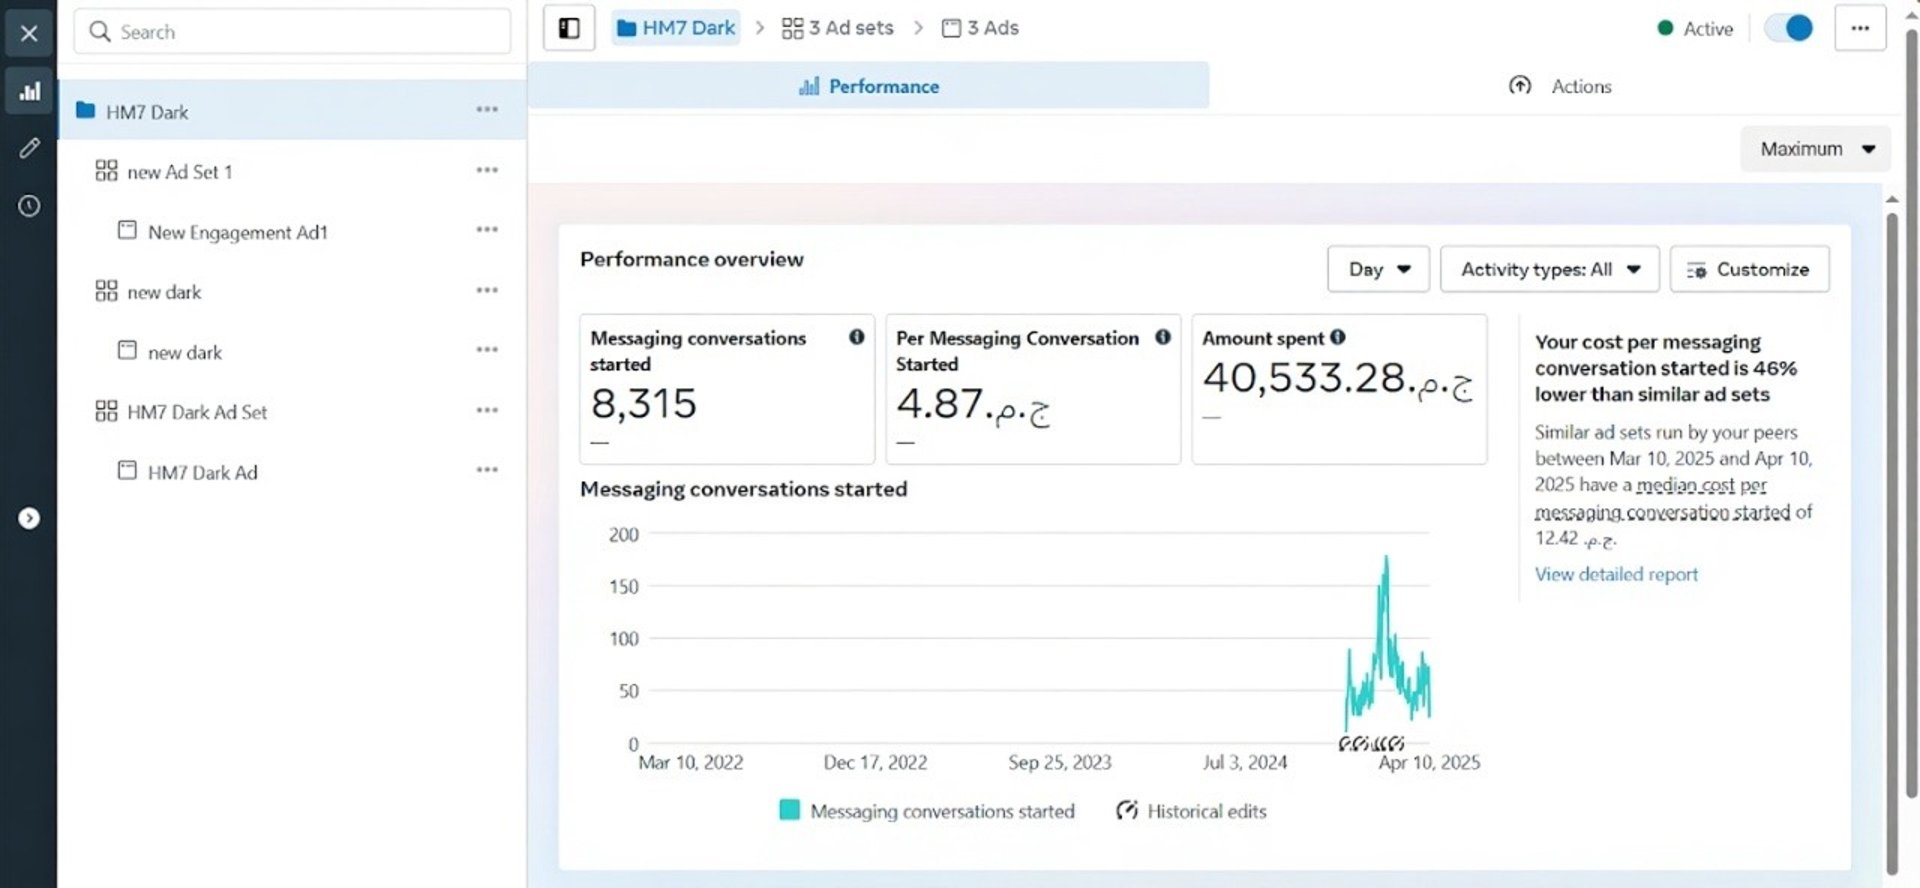1920x888 pixels.
Task: Toggle the side panel layout button
Action: point(569,28)
